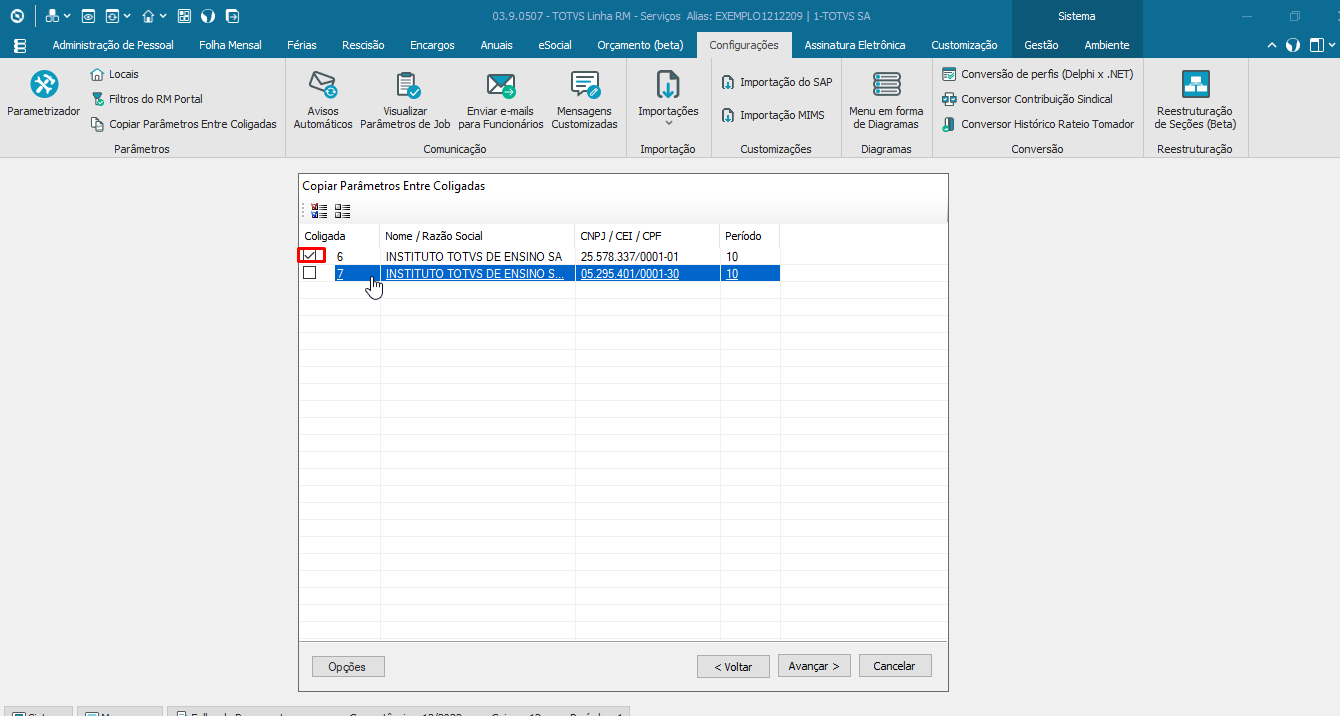
Task: Expand the Importações dropdown arrow
Action: click(x=668, y=123)
